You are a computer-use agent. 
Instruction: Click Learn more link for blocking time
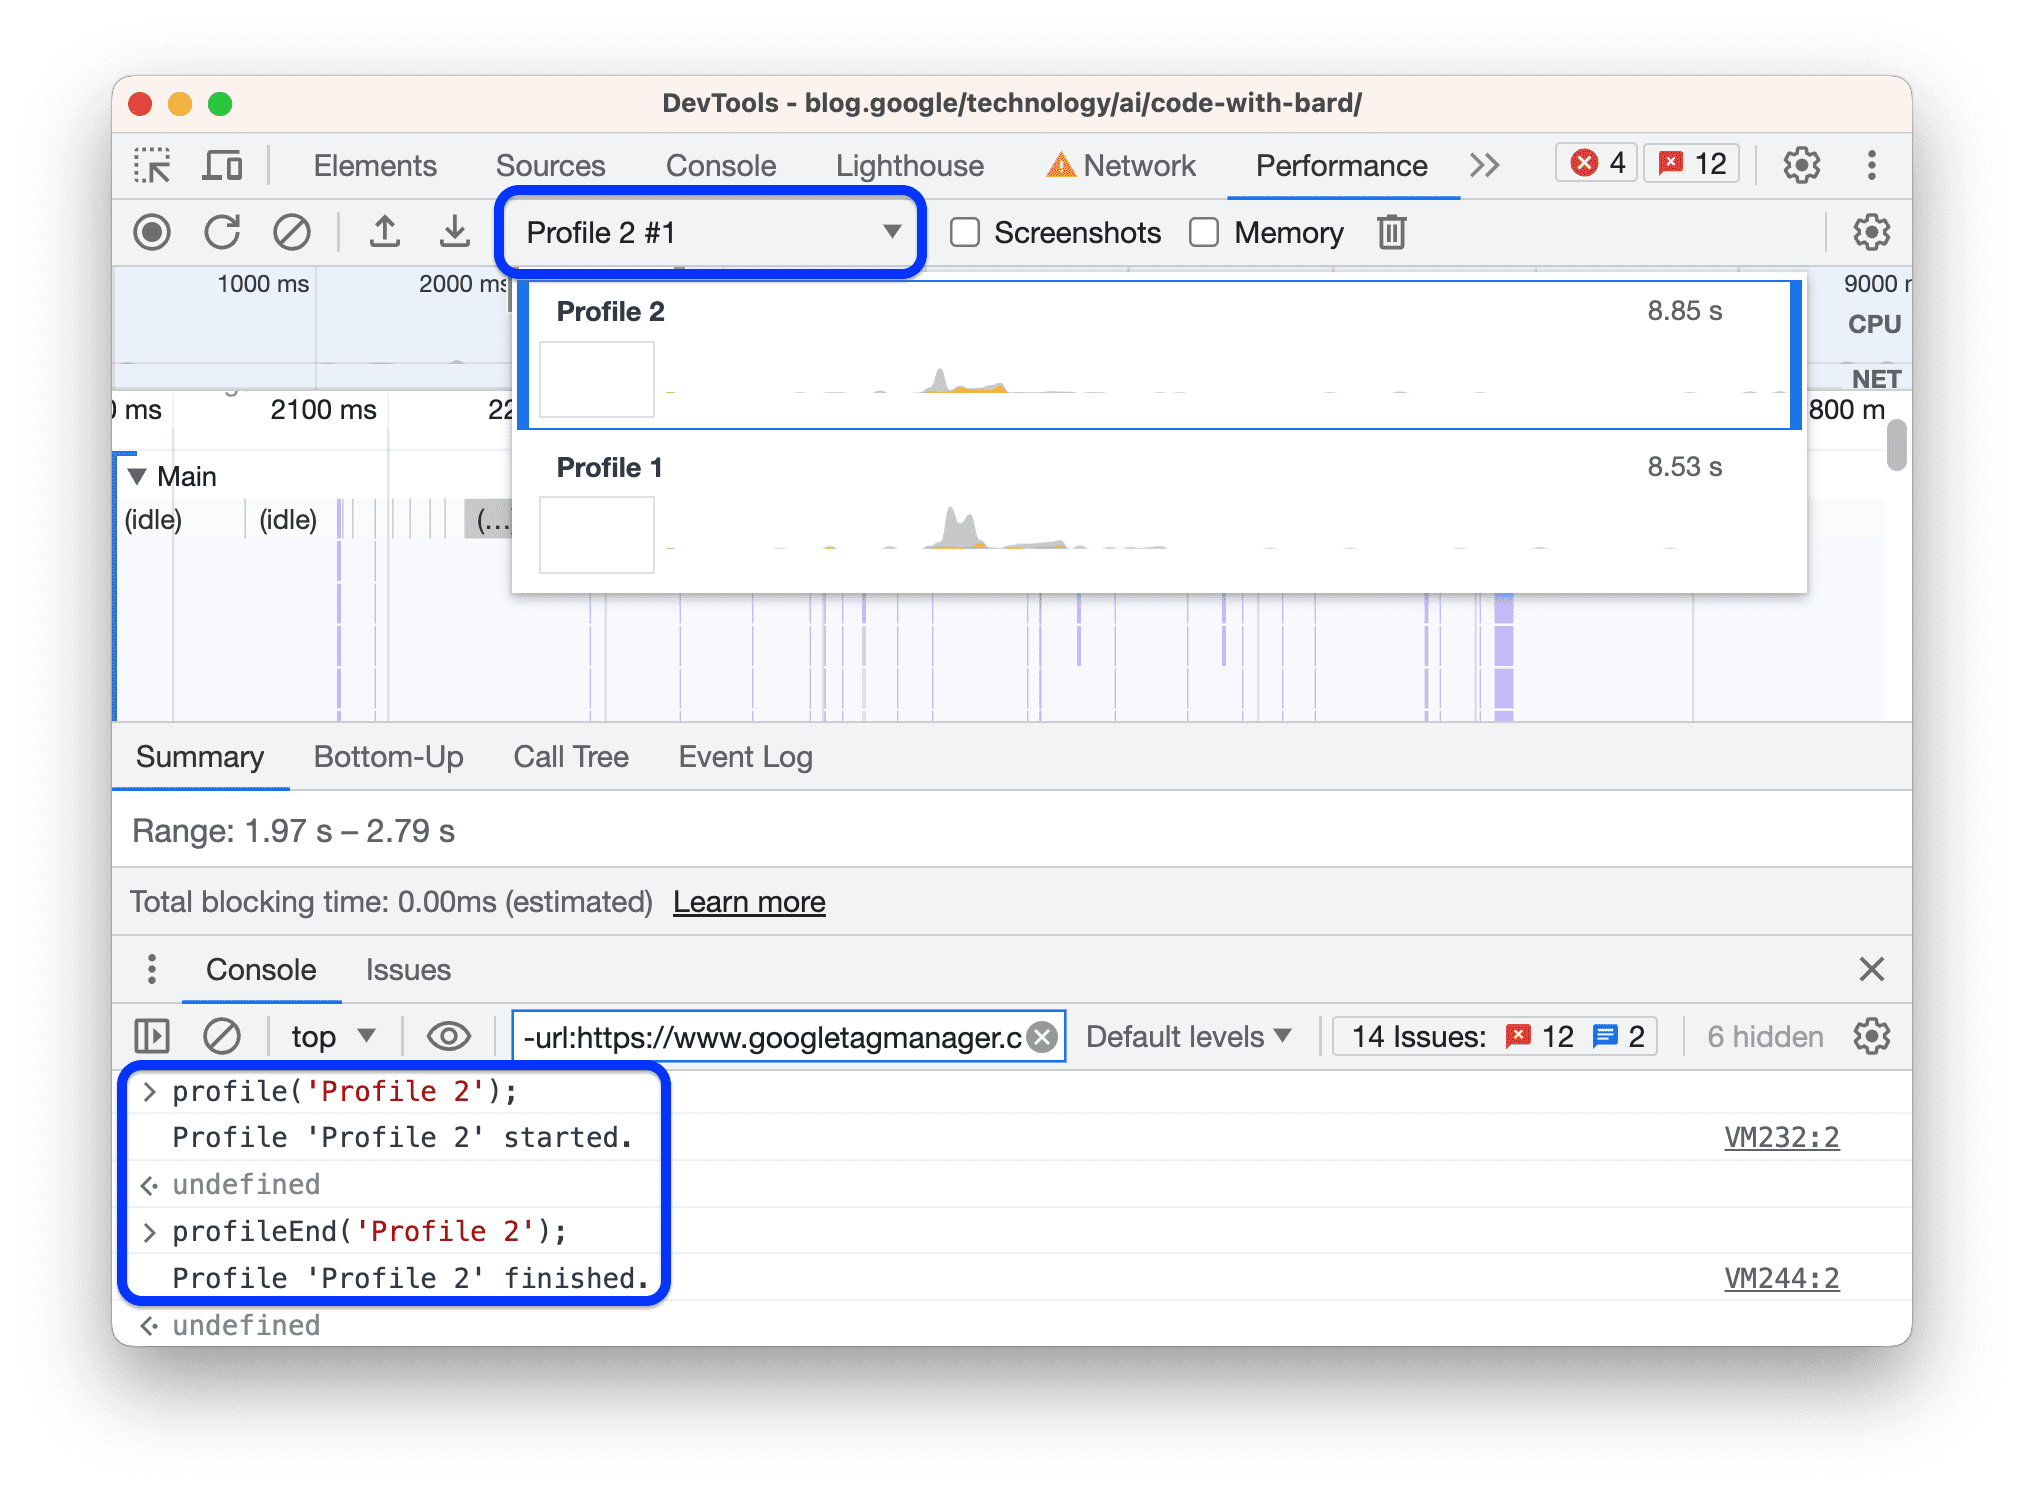click(x=750, y=902)
